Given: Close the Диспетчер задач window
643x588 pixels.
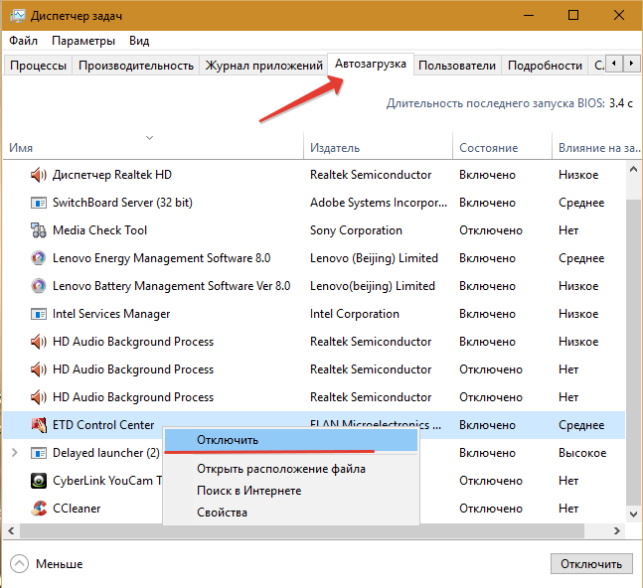Looking at the screenshot, I should pos(619,16).
